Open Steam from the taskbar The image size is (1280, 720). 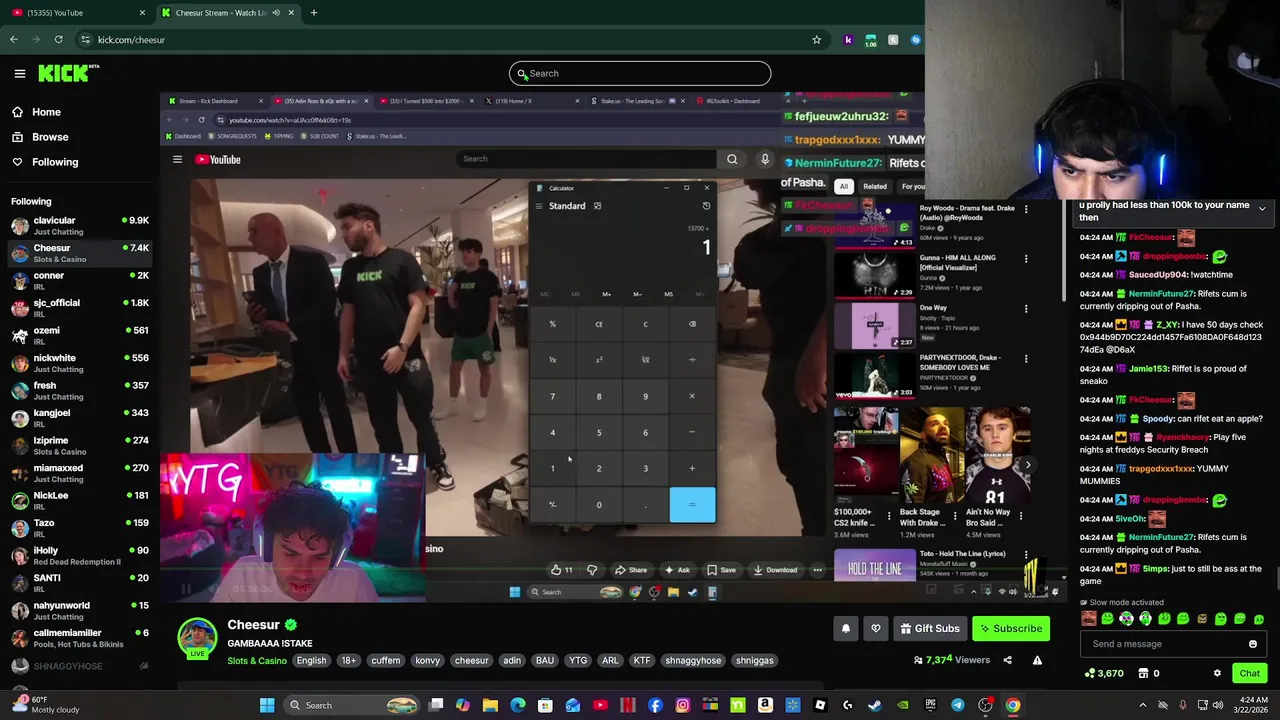click(x=875, y=705)
